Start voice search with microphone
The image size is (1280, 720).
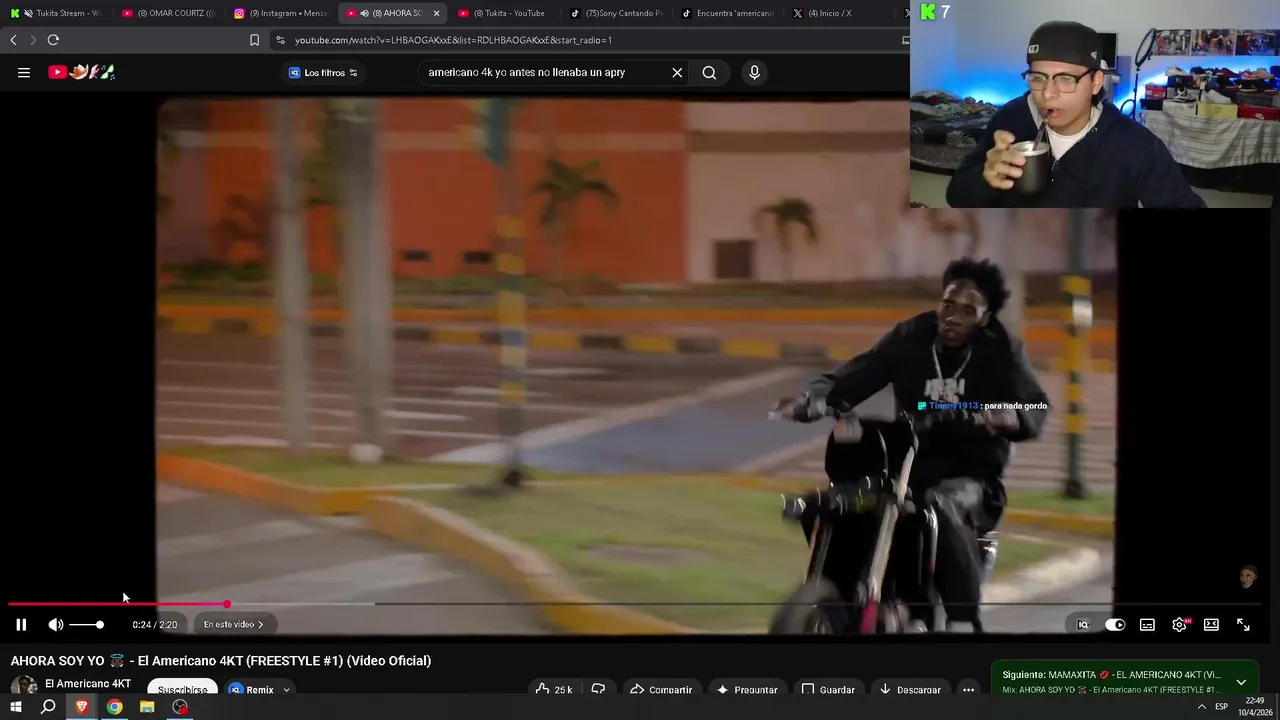754,72
